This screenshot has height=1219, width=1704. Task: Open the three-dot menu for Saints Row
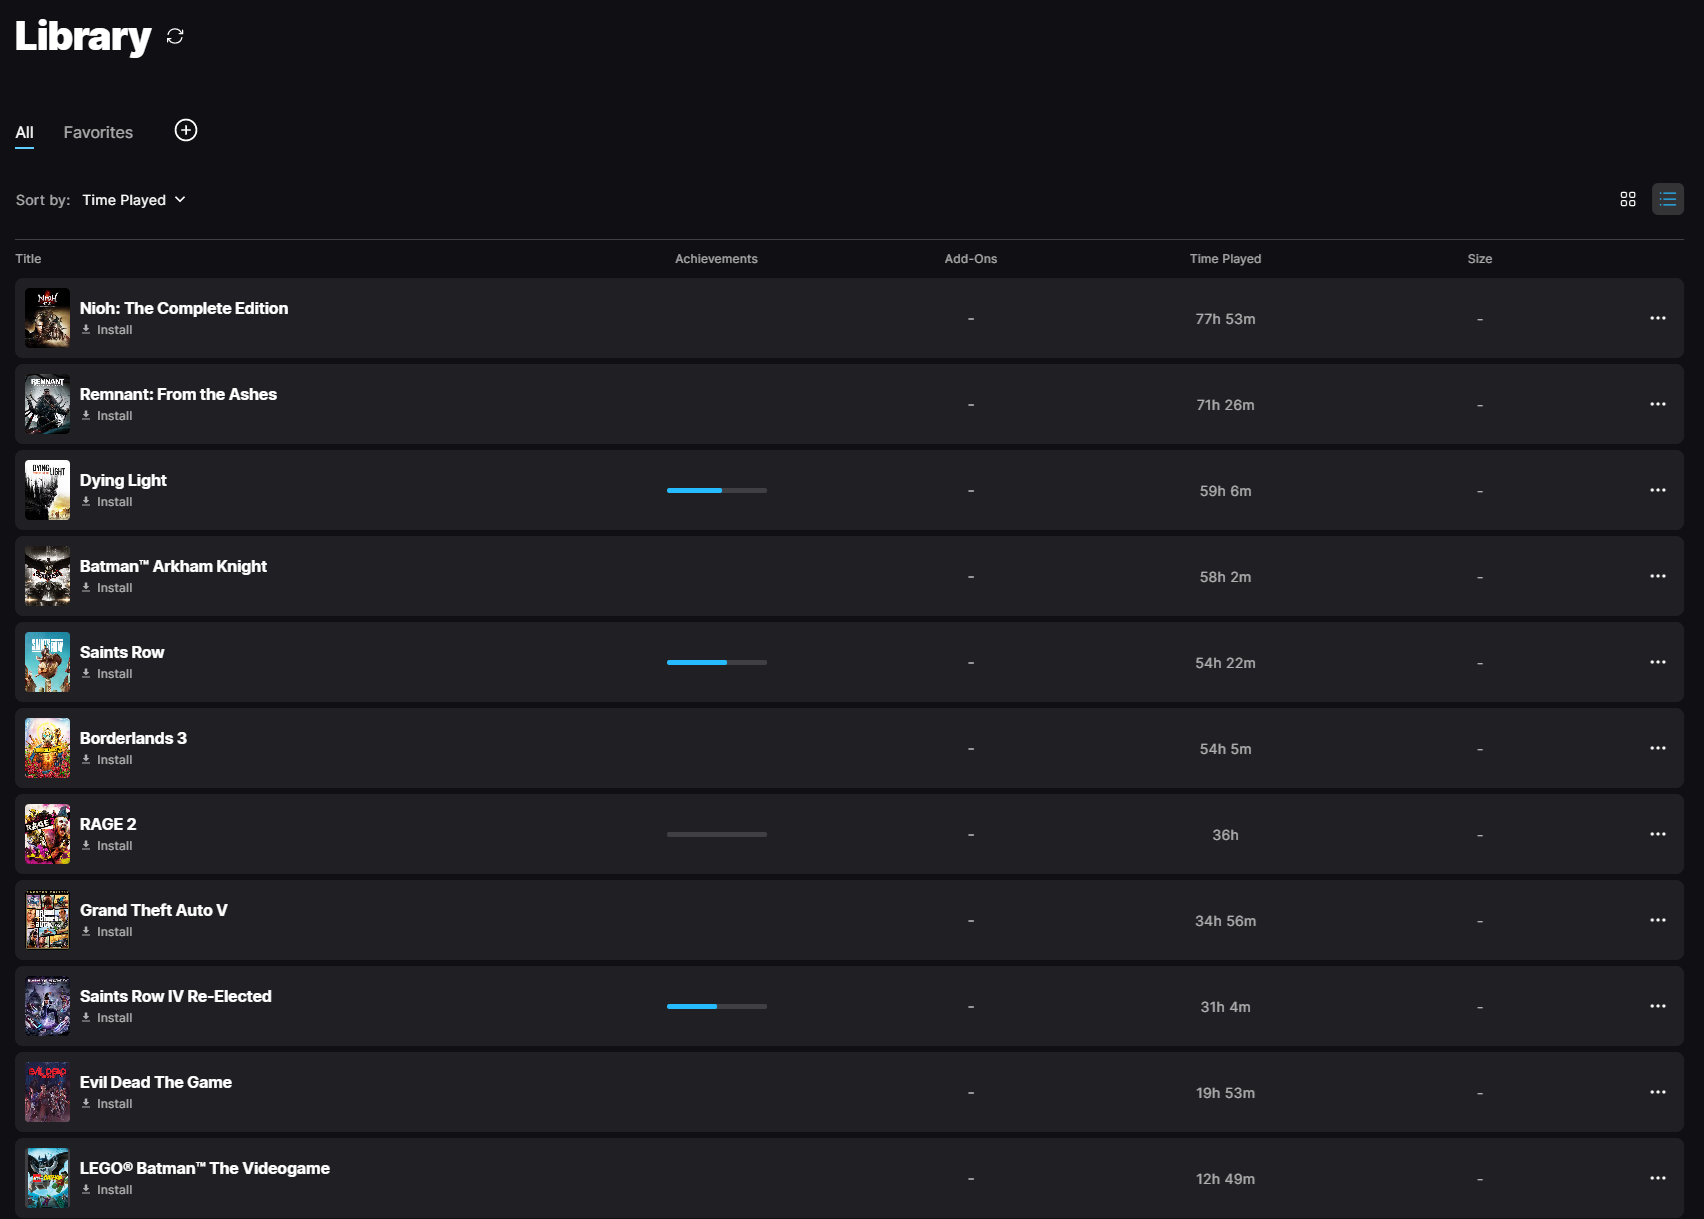[1658, 662]
